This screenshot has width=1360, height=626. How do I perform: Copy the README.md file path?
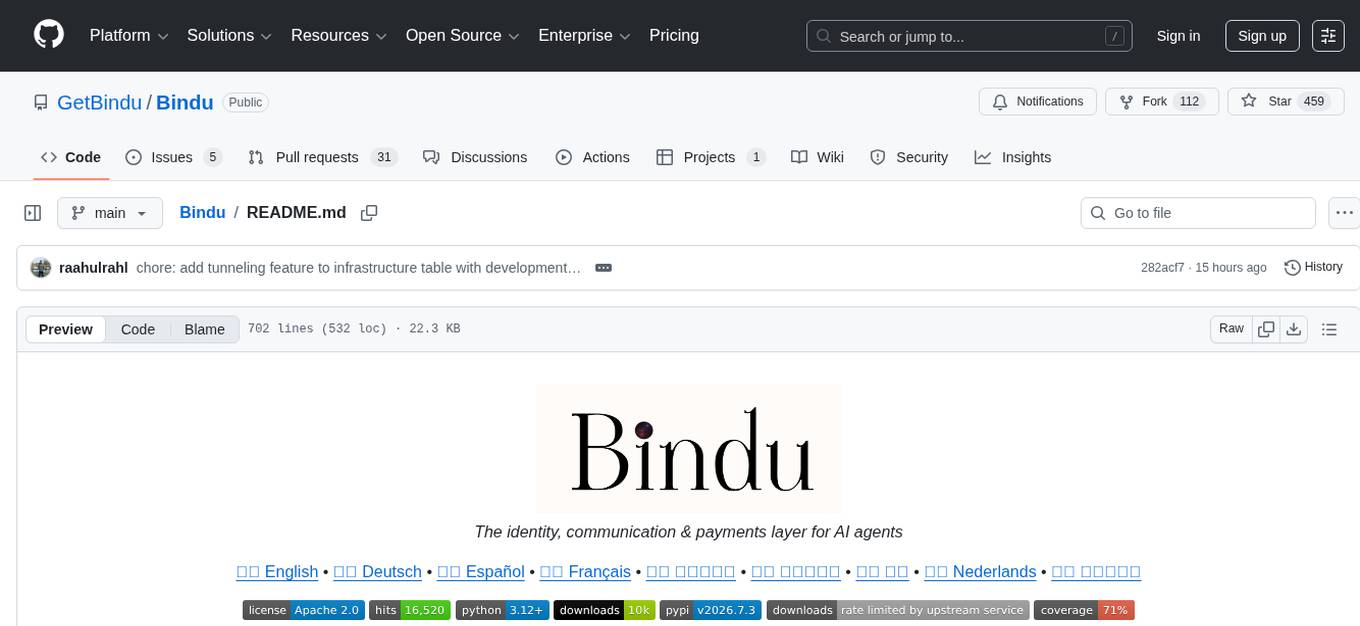click(x=369, y=213)
